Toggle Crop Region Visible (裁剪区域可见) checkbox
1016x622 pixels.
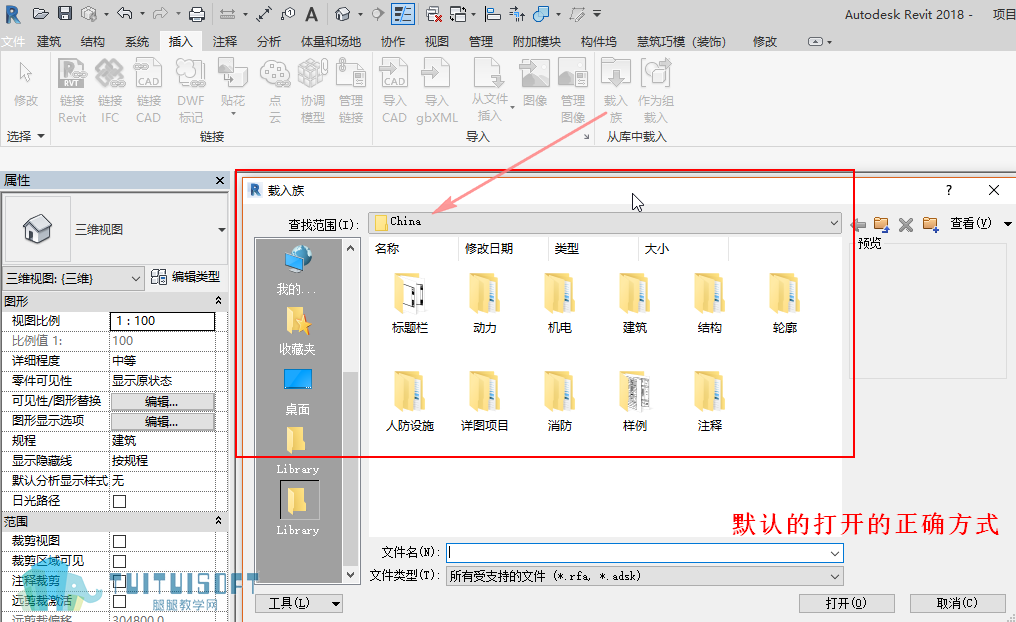coord(119,562)
